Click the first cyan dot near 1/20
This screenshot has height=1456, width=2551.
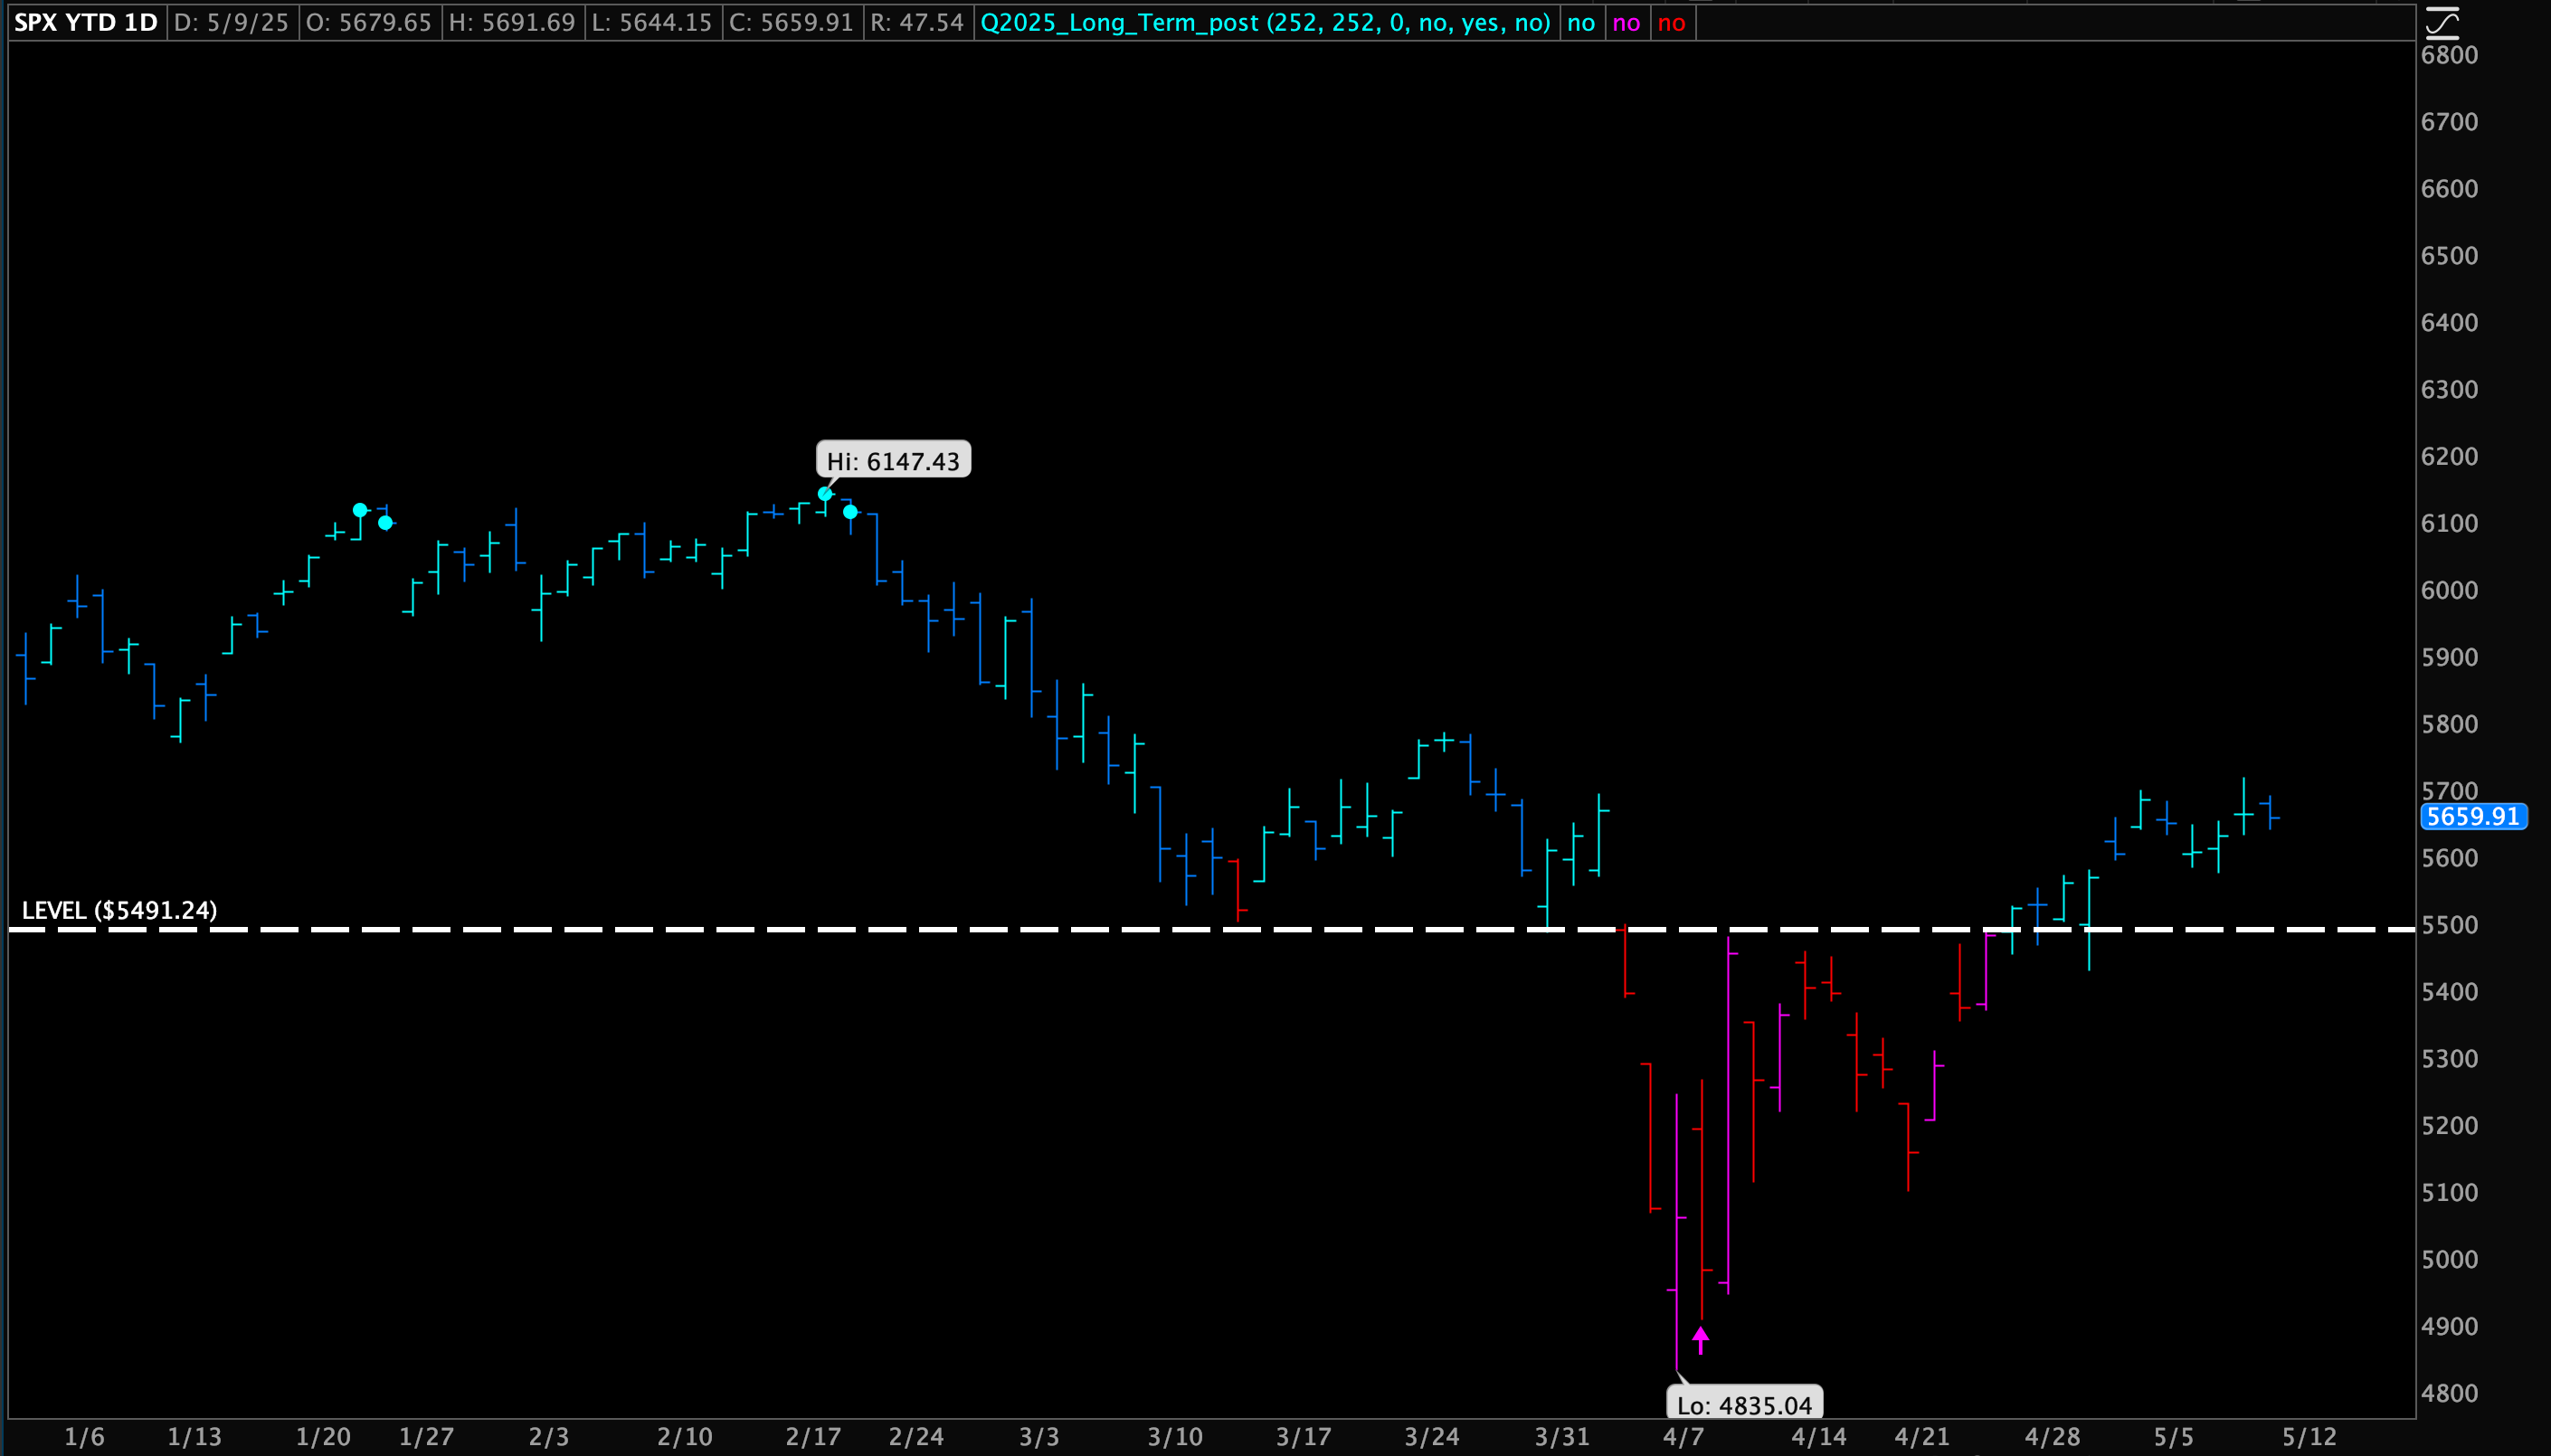[x=360, y=510]
